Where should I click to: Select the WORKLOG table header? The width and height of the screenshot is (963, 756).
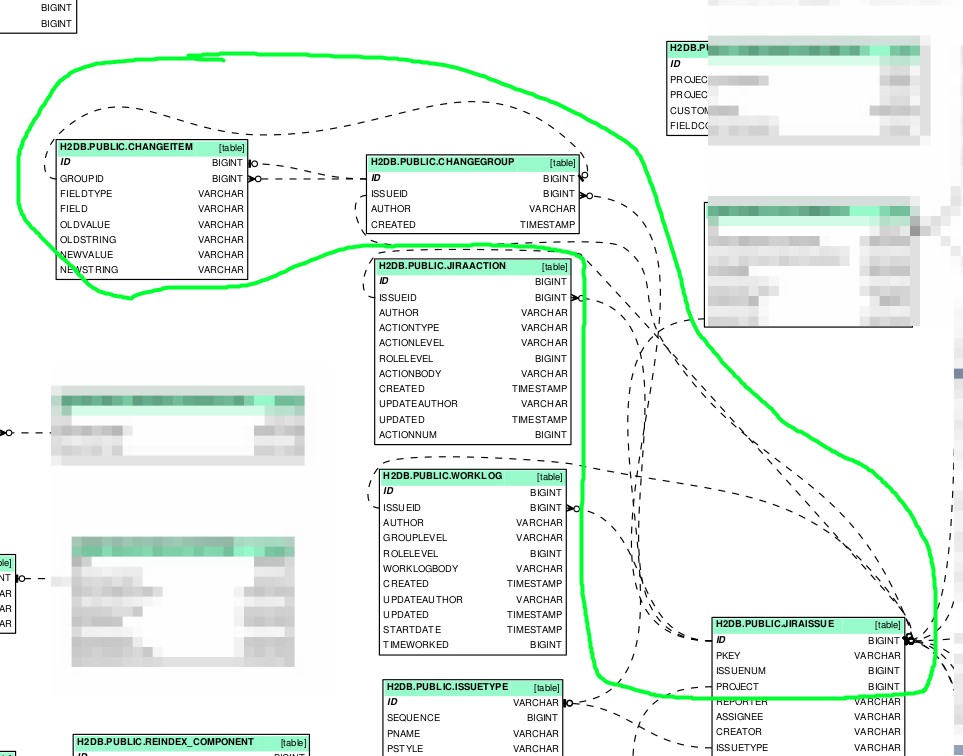click(472, 477)
